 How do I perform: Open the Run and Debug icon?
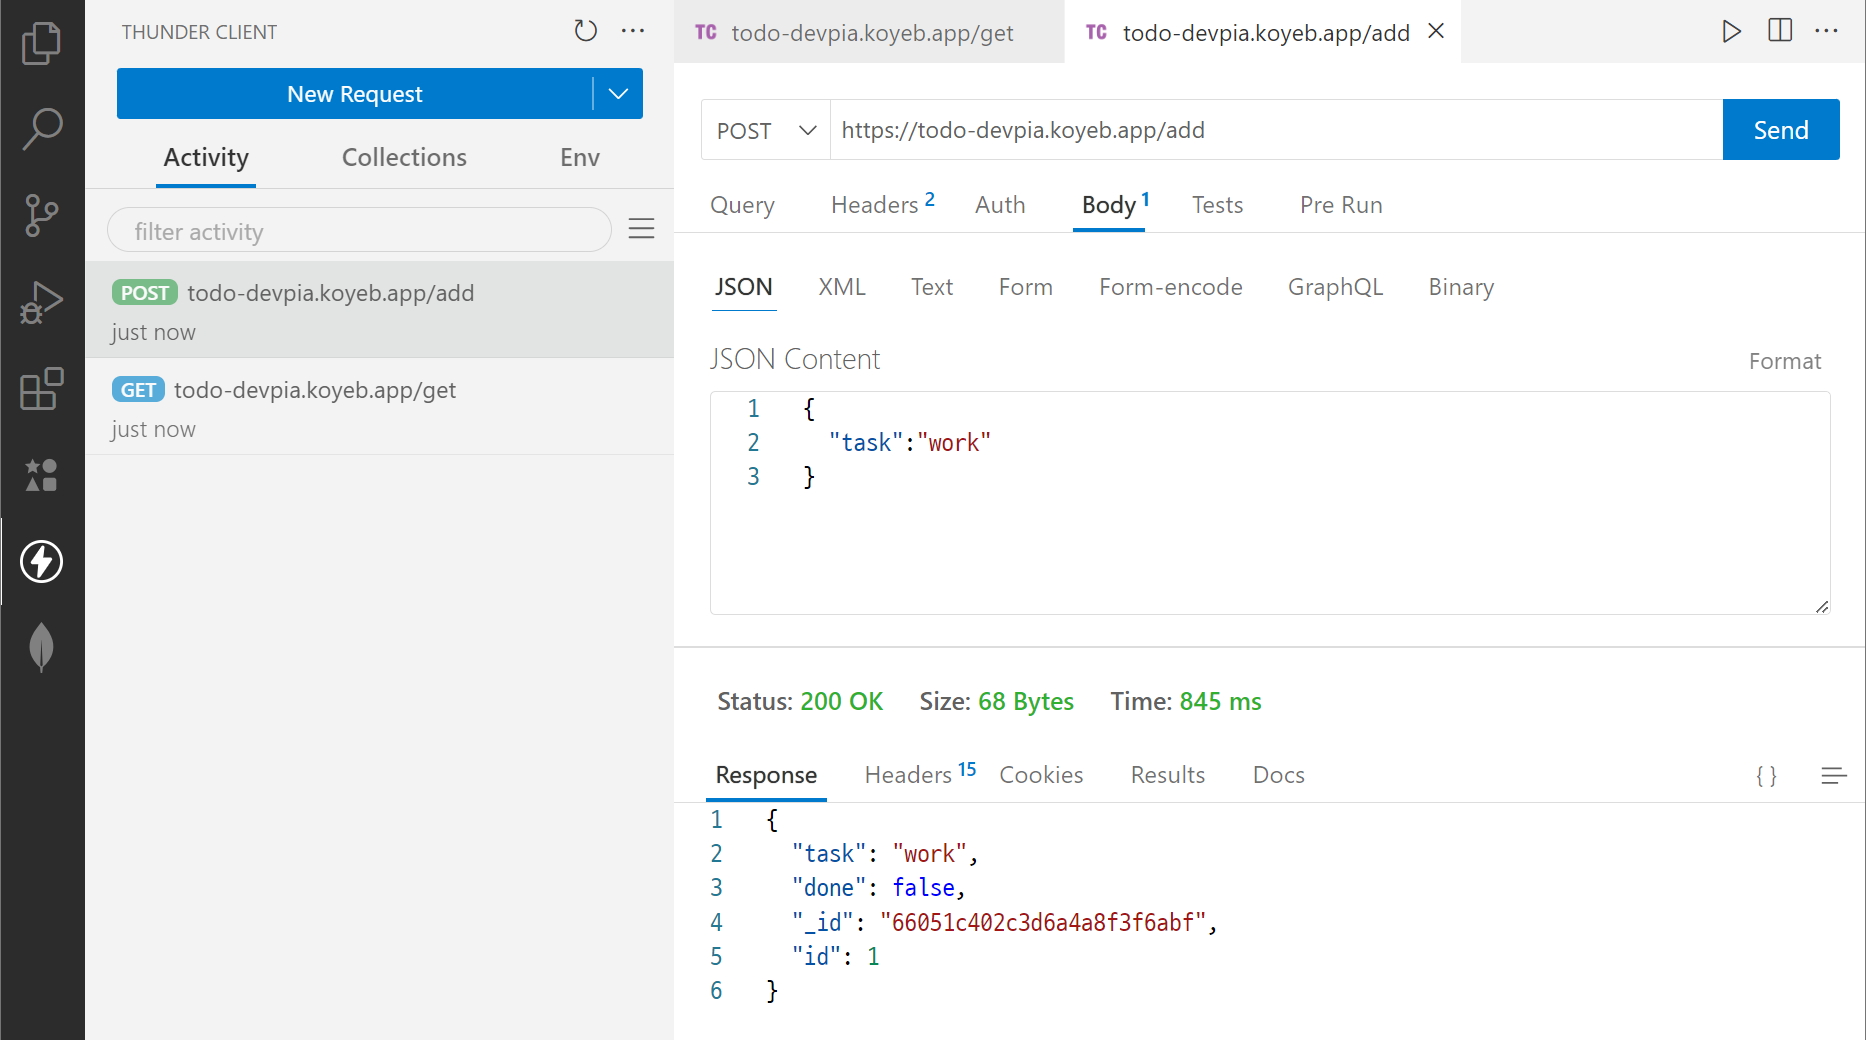tap(42, 302)
